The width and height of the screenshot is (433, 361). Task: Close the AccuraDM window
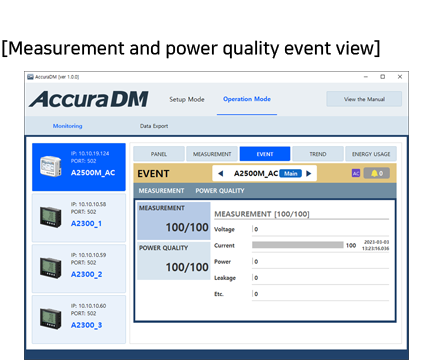(400, 77)
